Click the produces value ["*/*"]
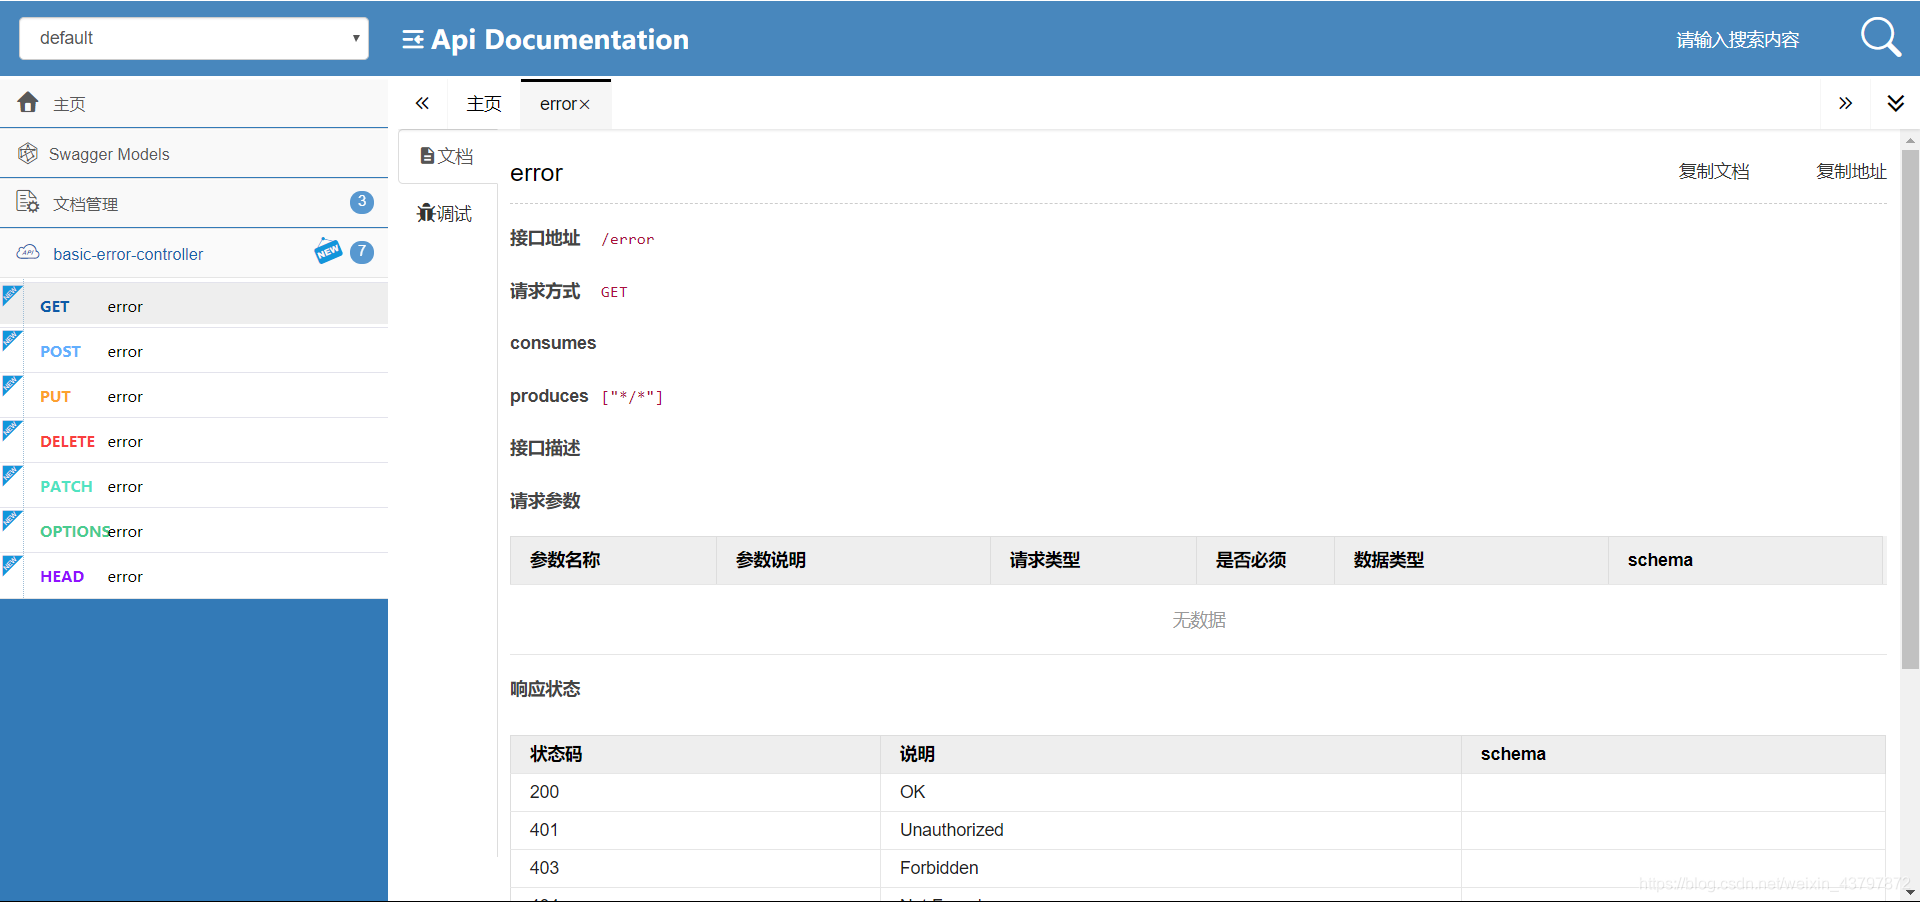The image size is (1920, 902). point(632,397)
